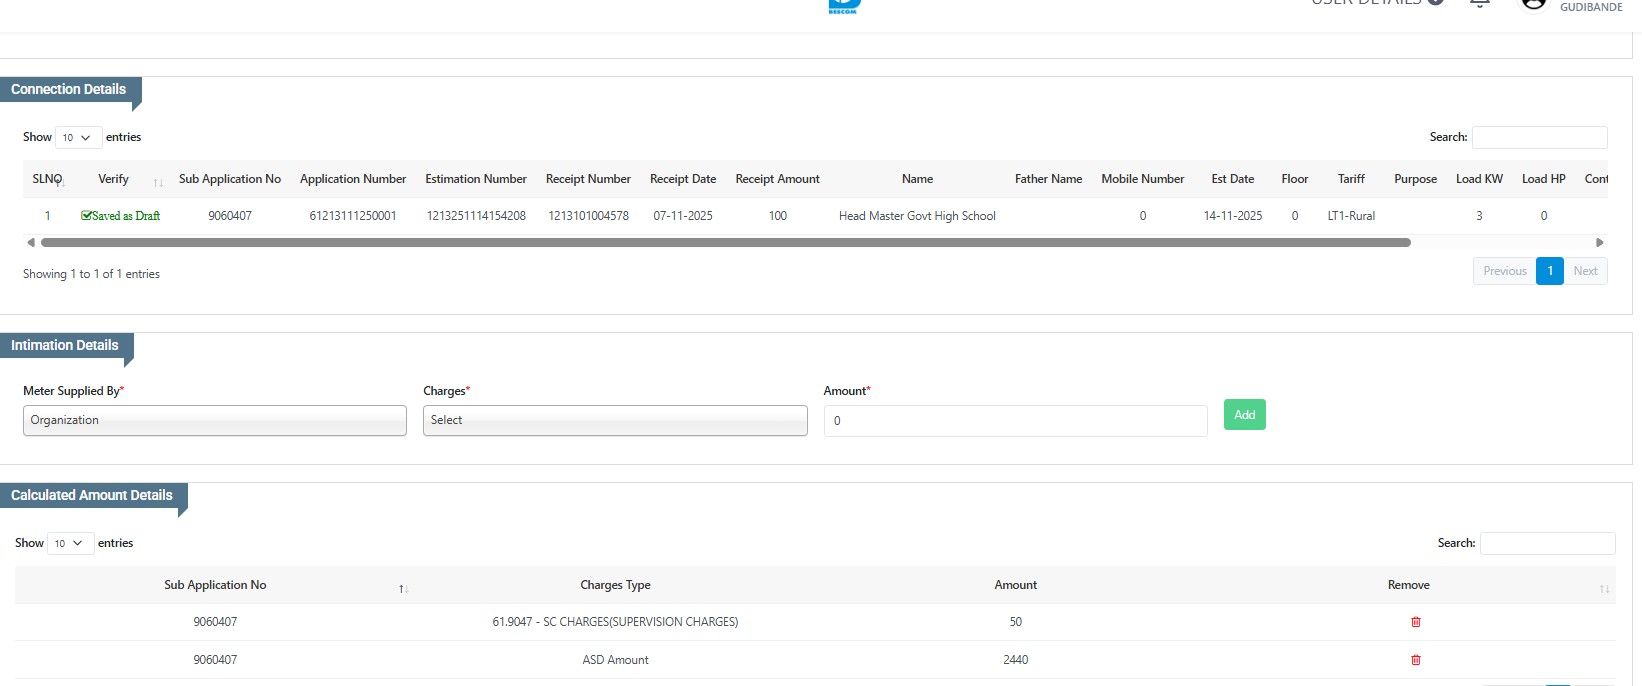Click the BESCOM logo in header
This screenshot has width=1642, height=686.
(x=844, y=6)
